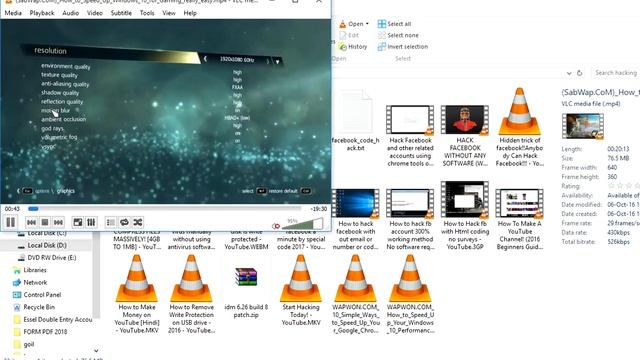Click elapsed time label 00:43
The height and width of the screenshot is (360, 640).
click(12, 209)
